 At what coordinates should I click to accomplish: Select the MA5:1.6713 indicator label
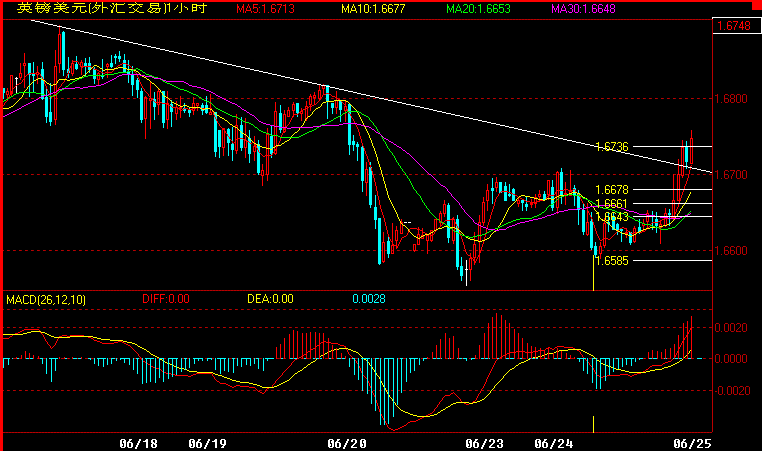[265, 9]
